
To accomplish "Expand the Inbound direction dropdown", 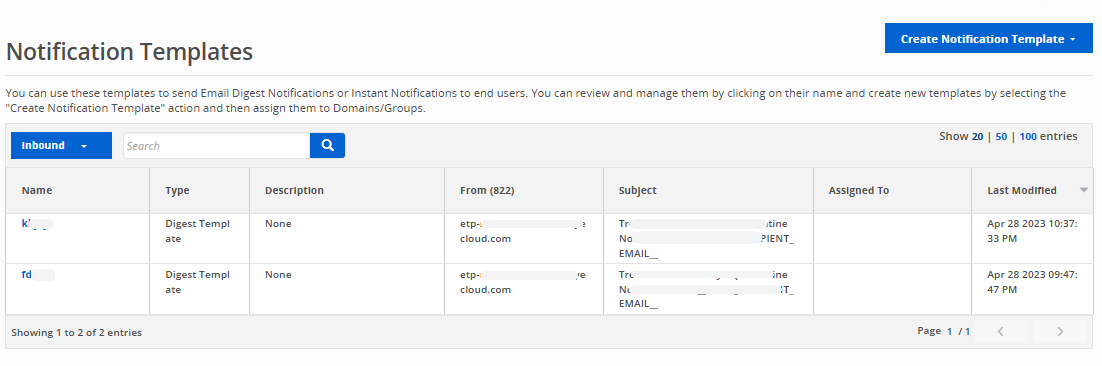I will click(61, 145).
